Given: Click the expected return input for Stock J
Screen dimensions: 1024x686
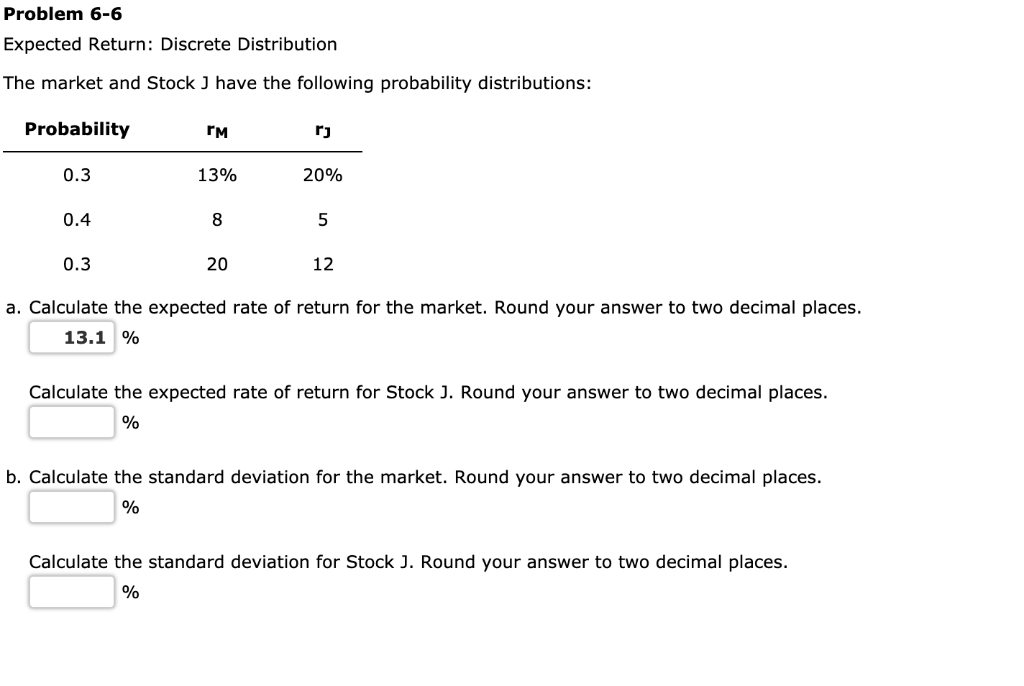Looking at the screenshot, I should (71, 421).
